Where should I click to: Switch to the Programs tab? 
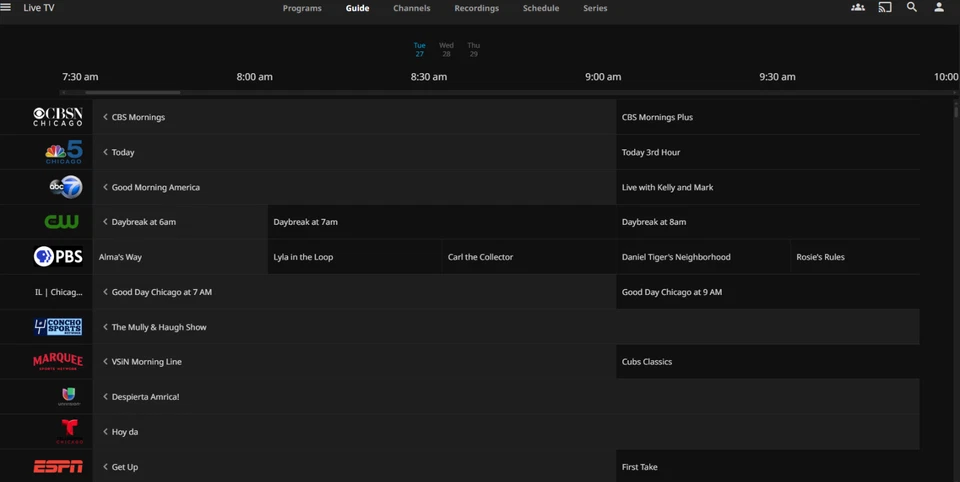tap(302, 8)
